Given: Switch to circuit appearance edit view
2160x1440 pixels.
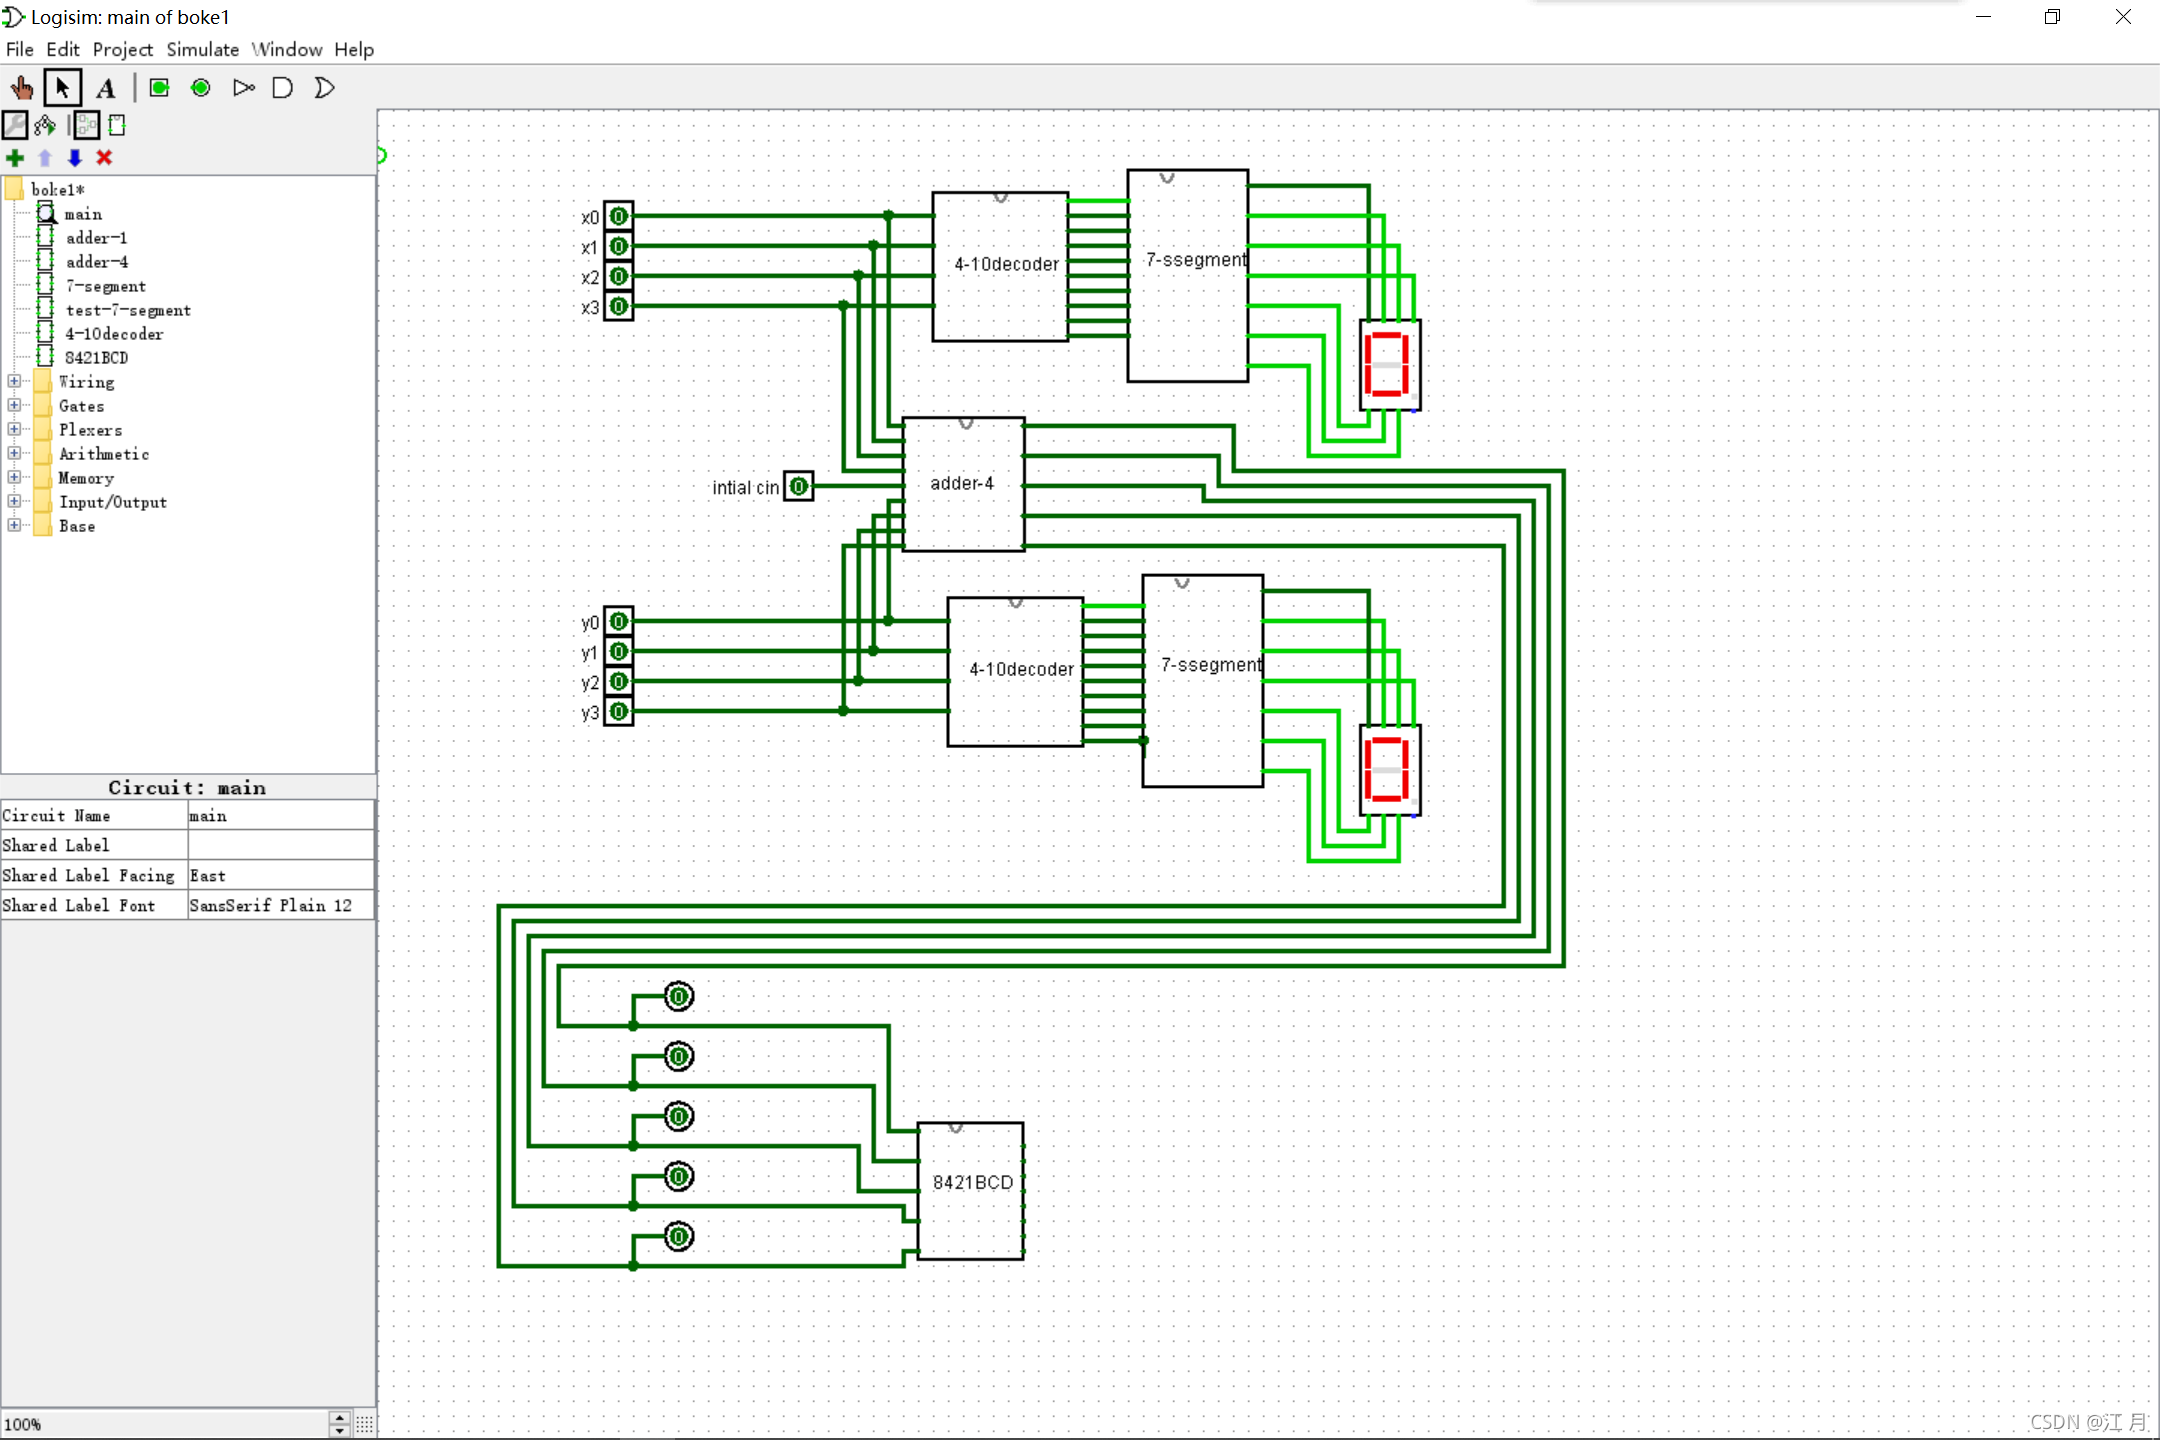Looking at the screenshot, I should tap(117, 125).
